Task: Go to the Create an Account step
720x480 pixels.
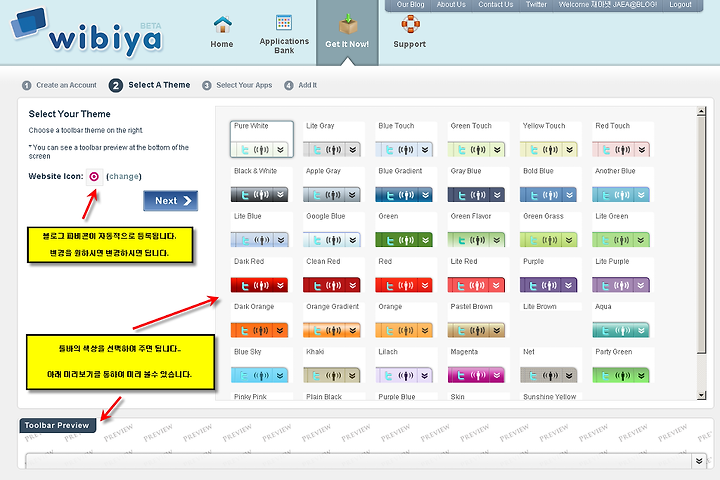Action: tap(67, 85)
